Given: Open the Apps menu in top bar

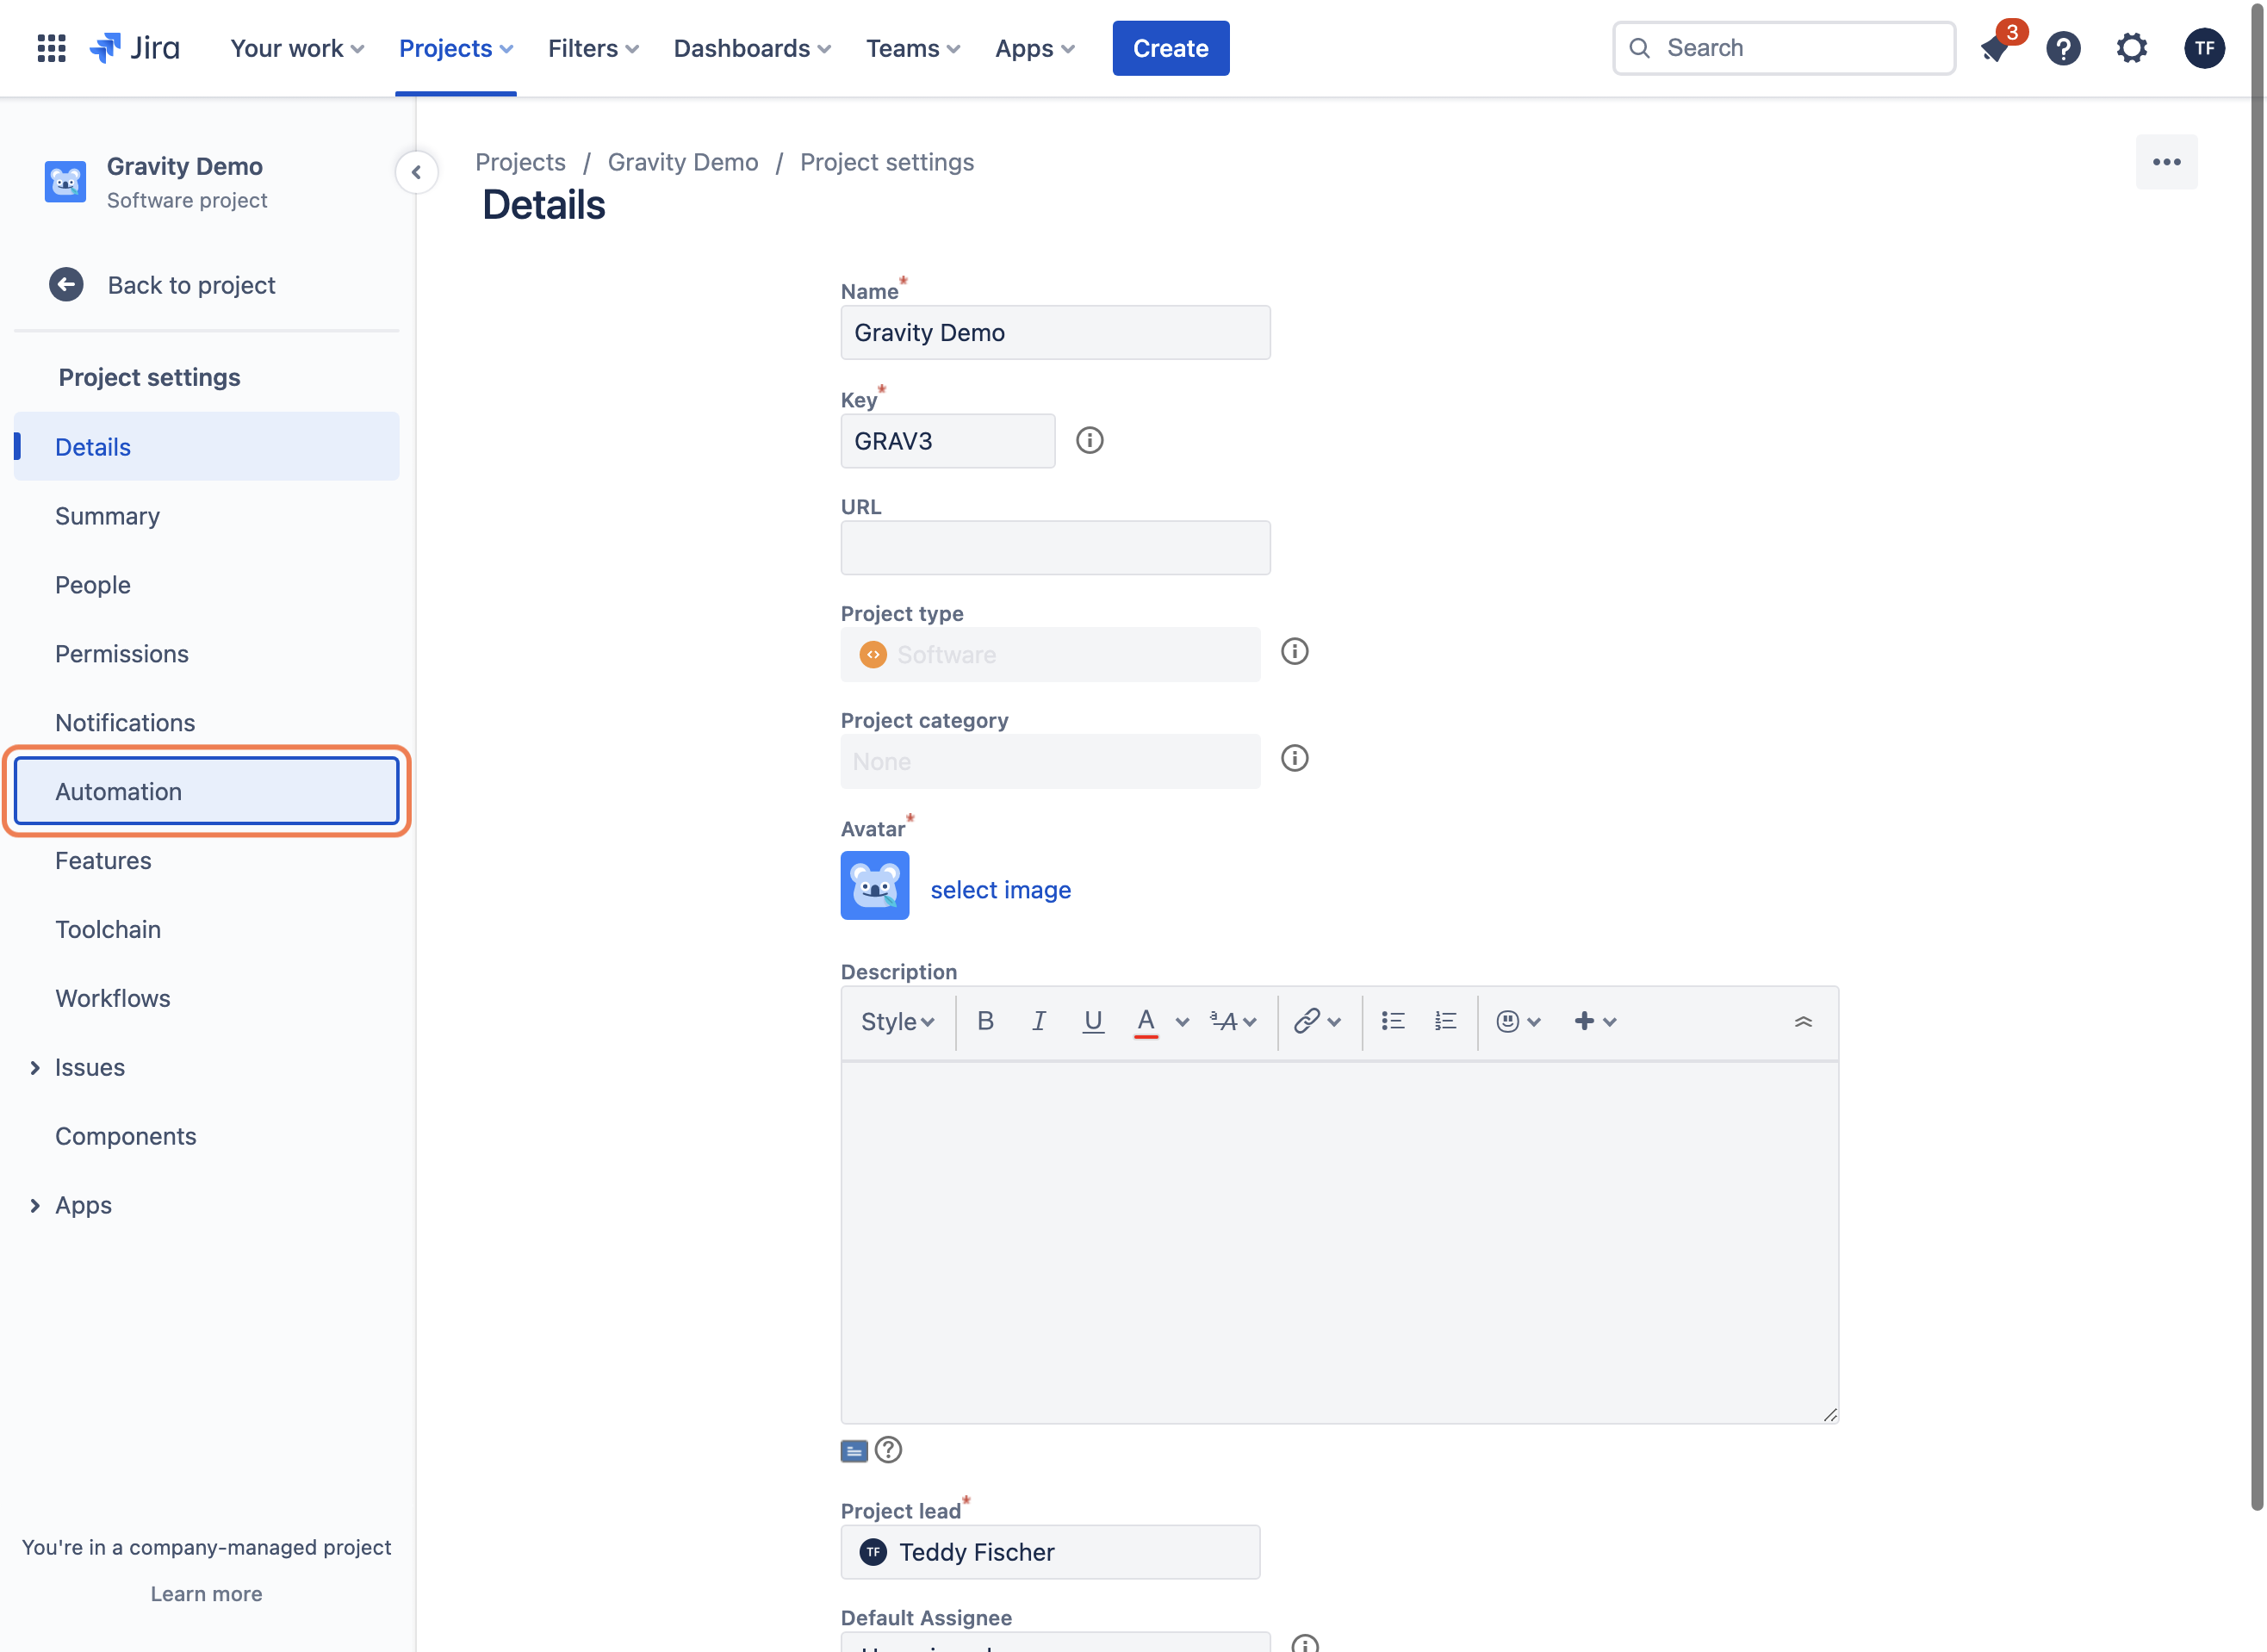Looking at the screenshot, I should coord(1035,48).
